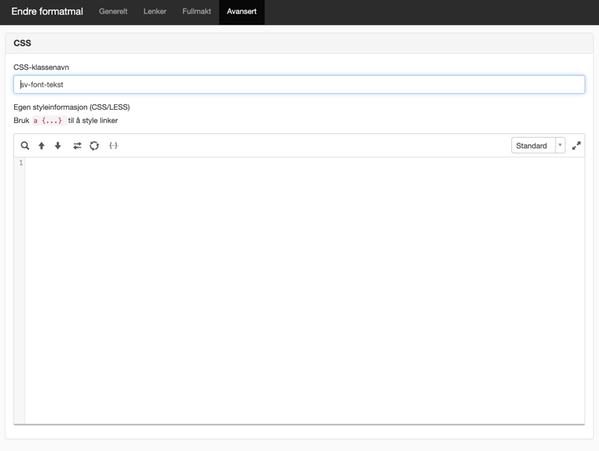The height and width of the screenshot is (451, 599).
Task: Click the caret arrow beside Standard
Action: pos(560,145)
